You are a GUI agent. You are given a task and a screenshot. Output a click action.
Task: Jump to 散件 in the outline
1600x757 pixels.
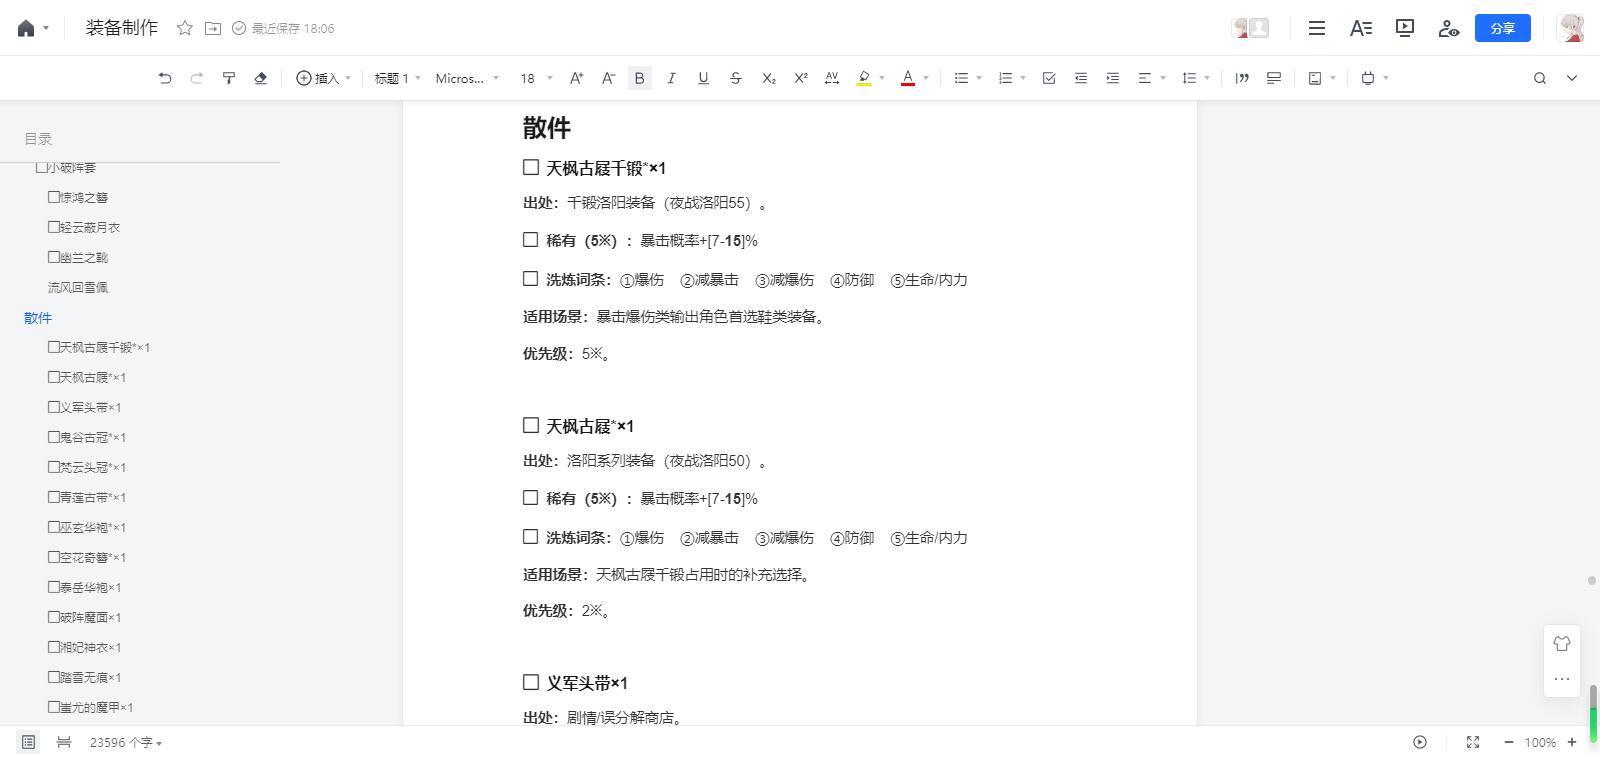pyautogui.click(x=38, y=318)
